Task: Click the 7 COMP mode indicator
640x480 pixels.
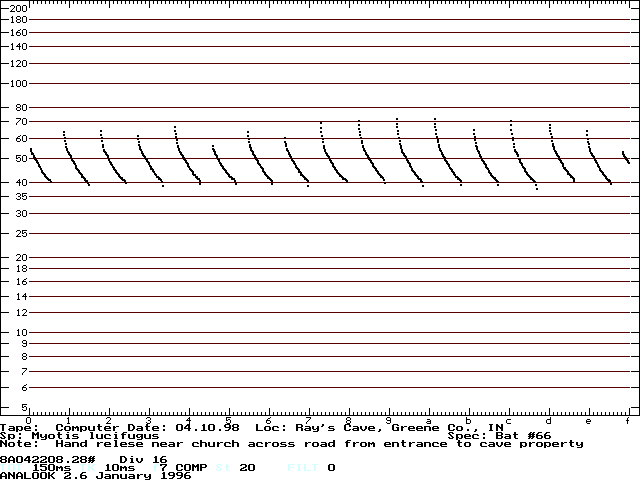Action: 170,467
